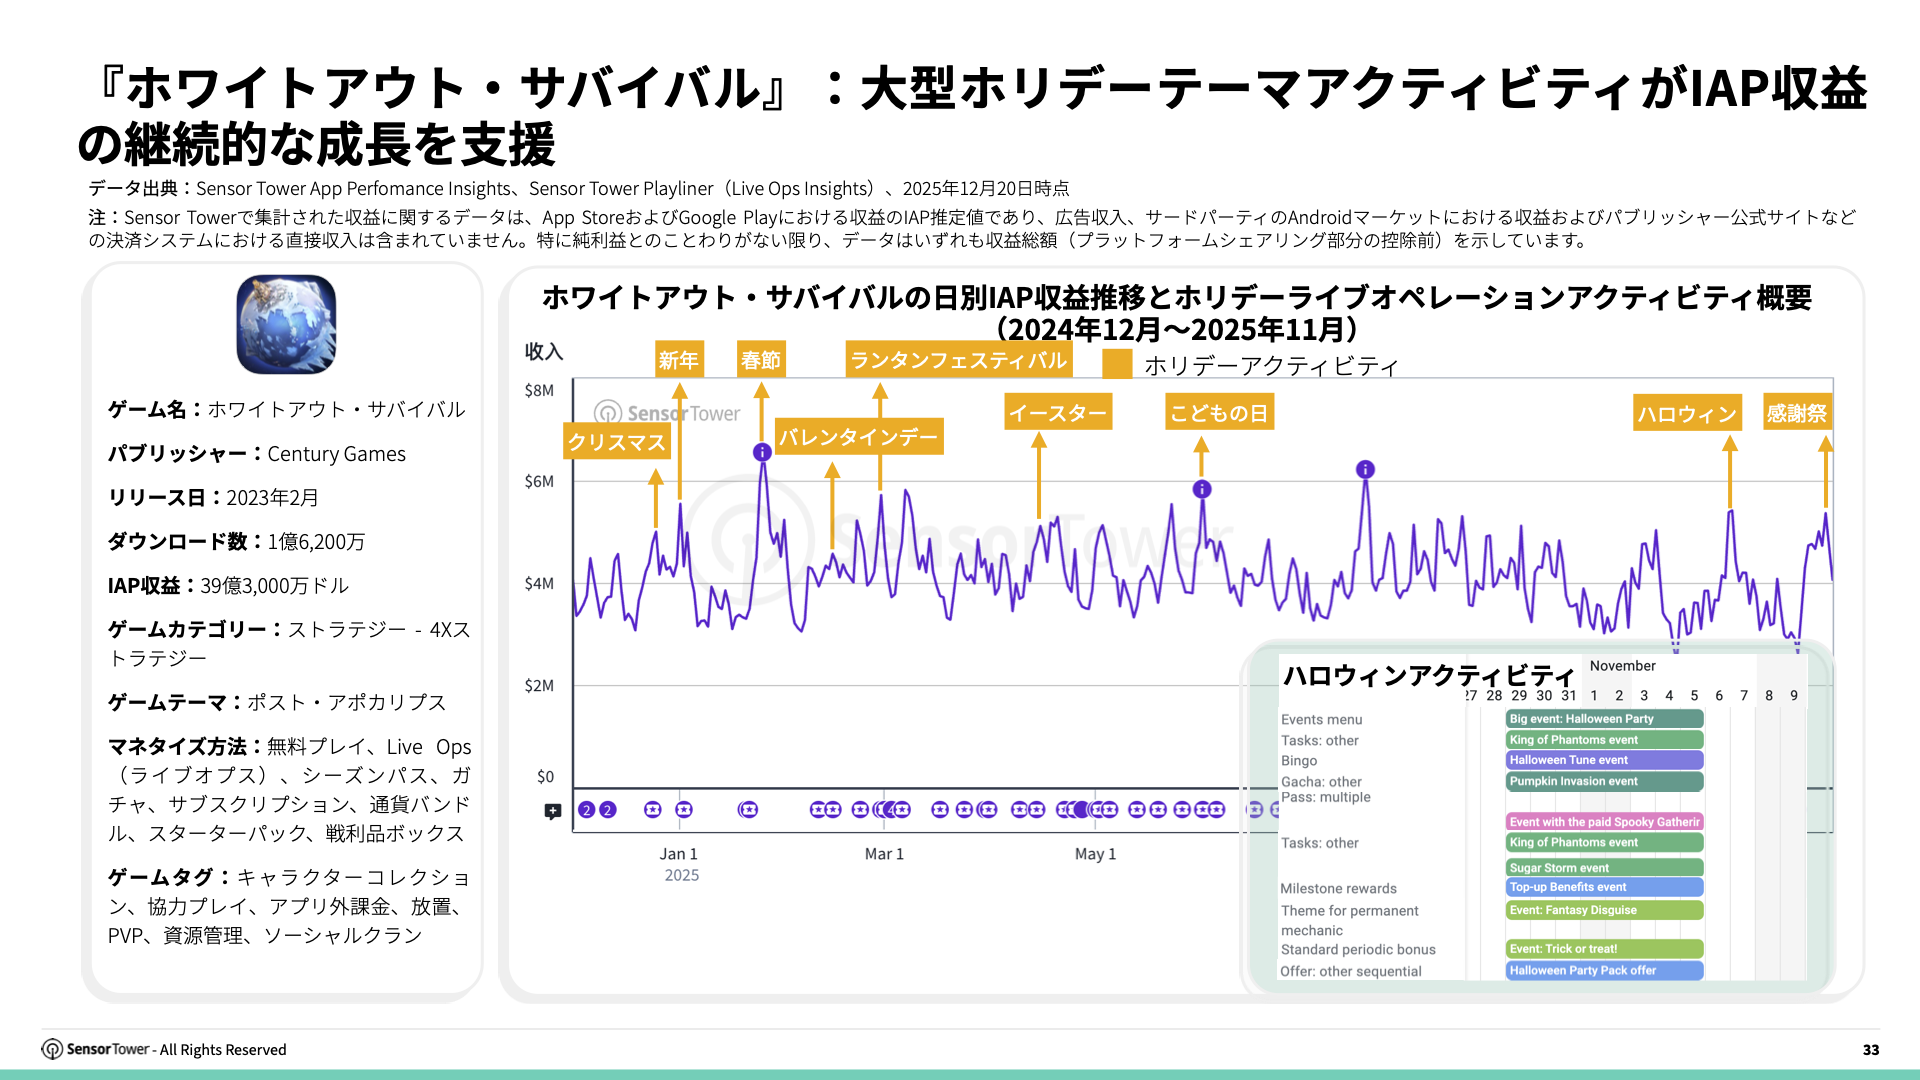Viewport: 1920px width, 1080px height.
Task: Click the ハロウィン annotation label above the chart
Action: pos(1687,412)
